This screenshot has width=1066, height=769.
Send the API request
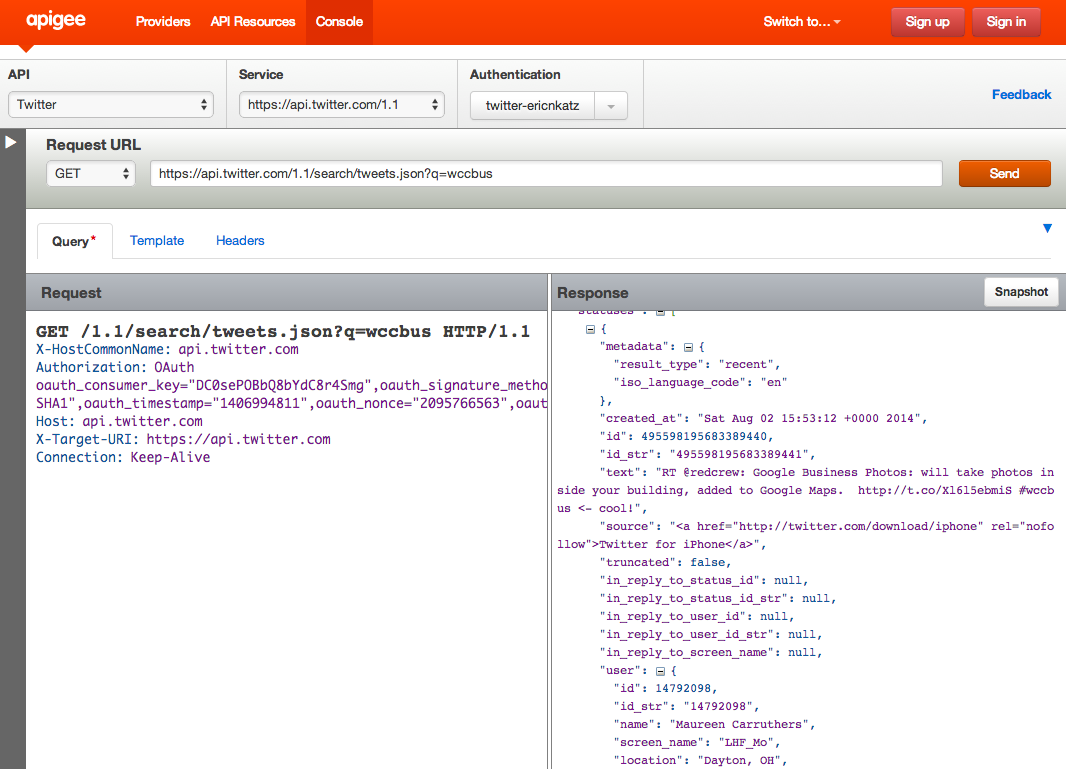[1004, 173]
